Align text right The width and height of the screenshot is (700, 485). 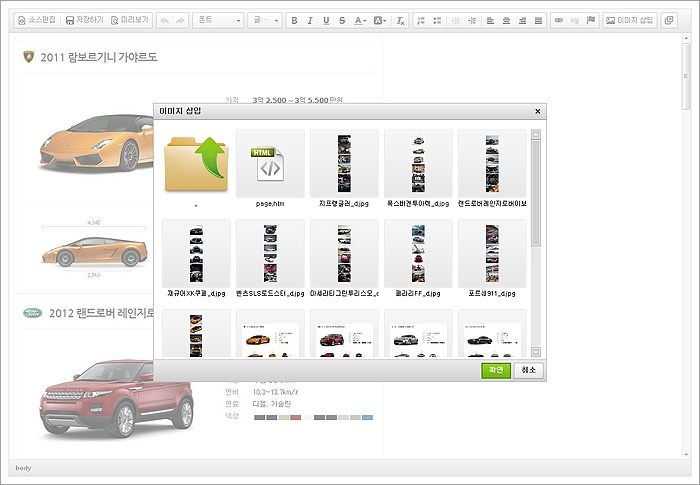point(522,21)
